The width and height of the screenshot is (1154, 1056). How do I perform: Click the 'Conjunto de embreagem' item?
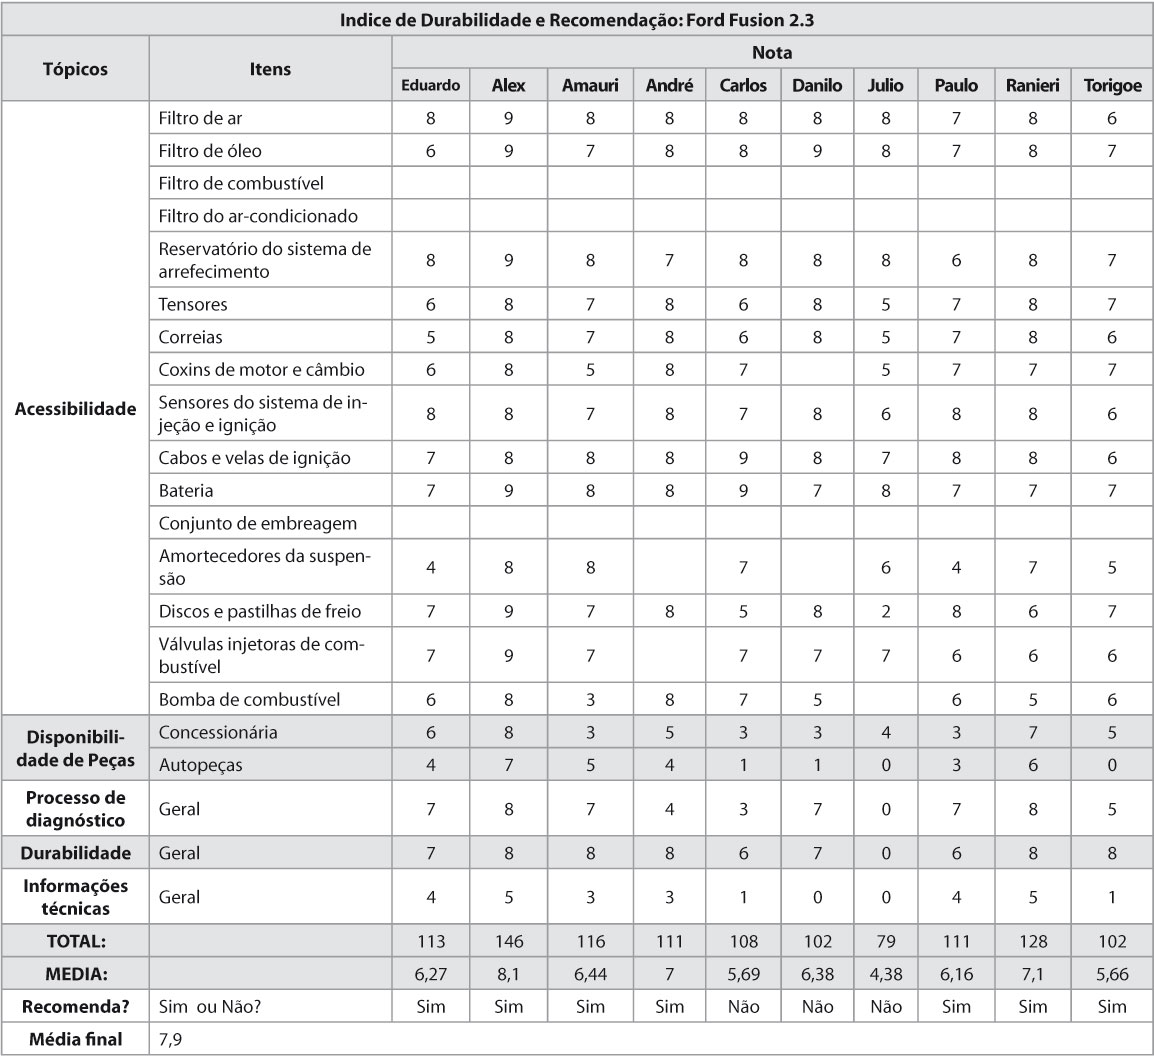click(x=258, y=523)
